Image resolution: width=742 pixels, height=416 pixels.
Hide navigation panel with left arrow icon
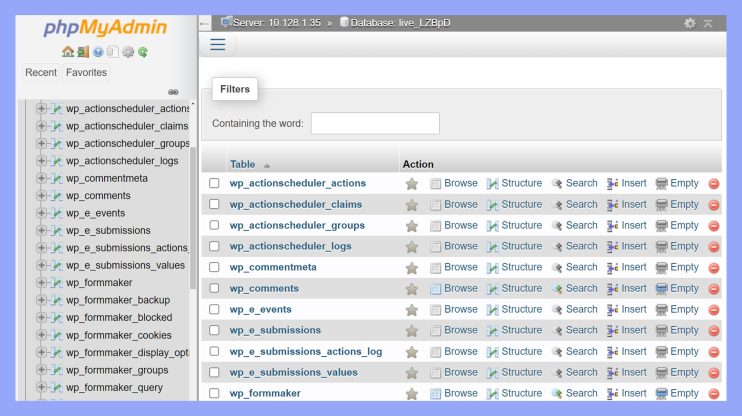204,23
